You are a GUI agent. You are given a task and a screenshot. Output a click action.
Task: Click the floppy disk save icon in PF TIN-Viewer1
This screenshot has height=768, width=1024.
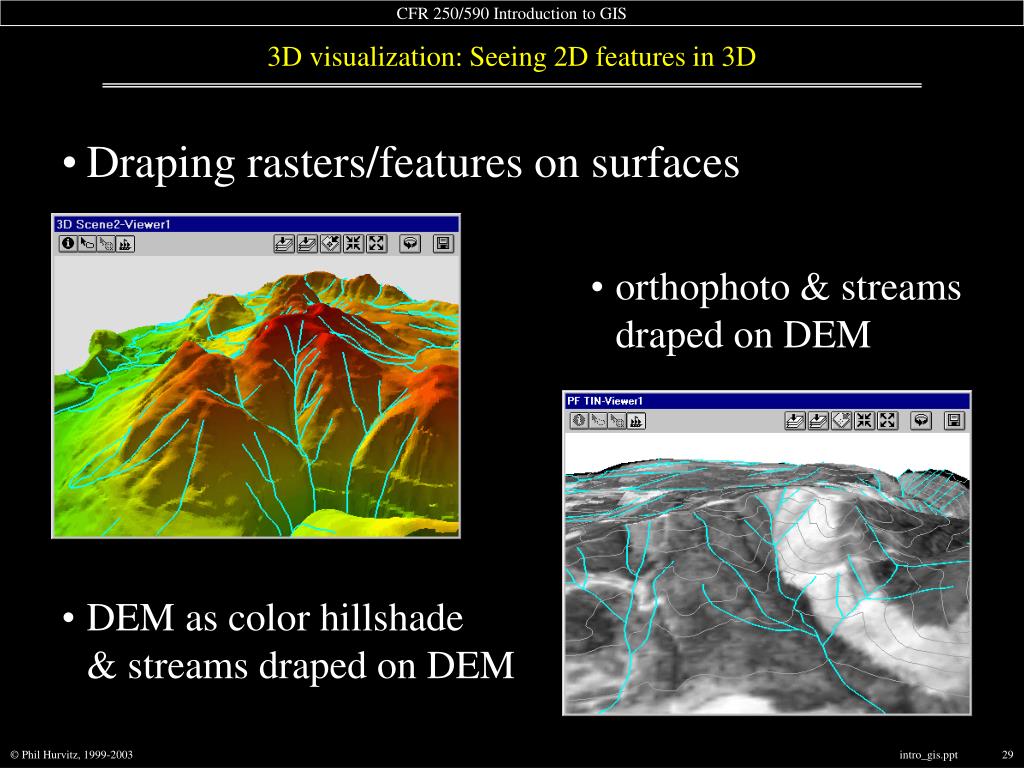click(954, 421)
